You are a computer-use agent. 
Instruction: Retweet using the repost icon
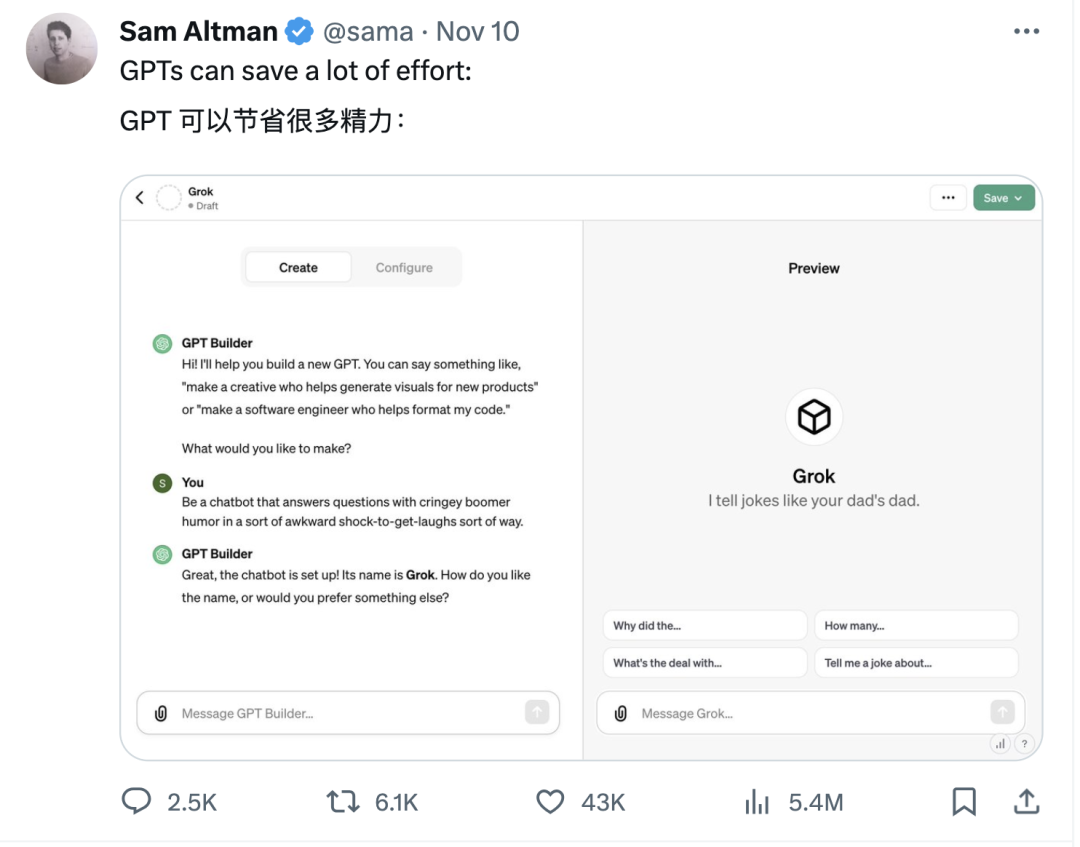coord(341,801)
